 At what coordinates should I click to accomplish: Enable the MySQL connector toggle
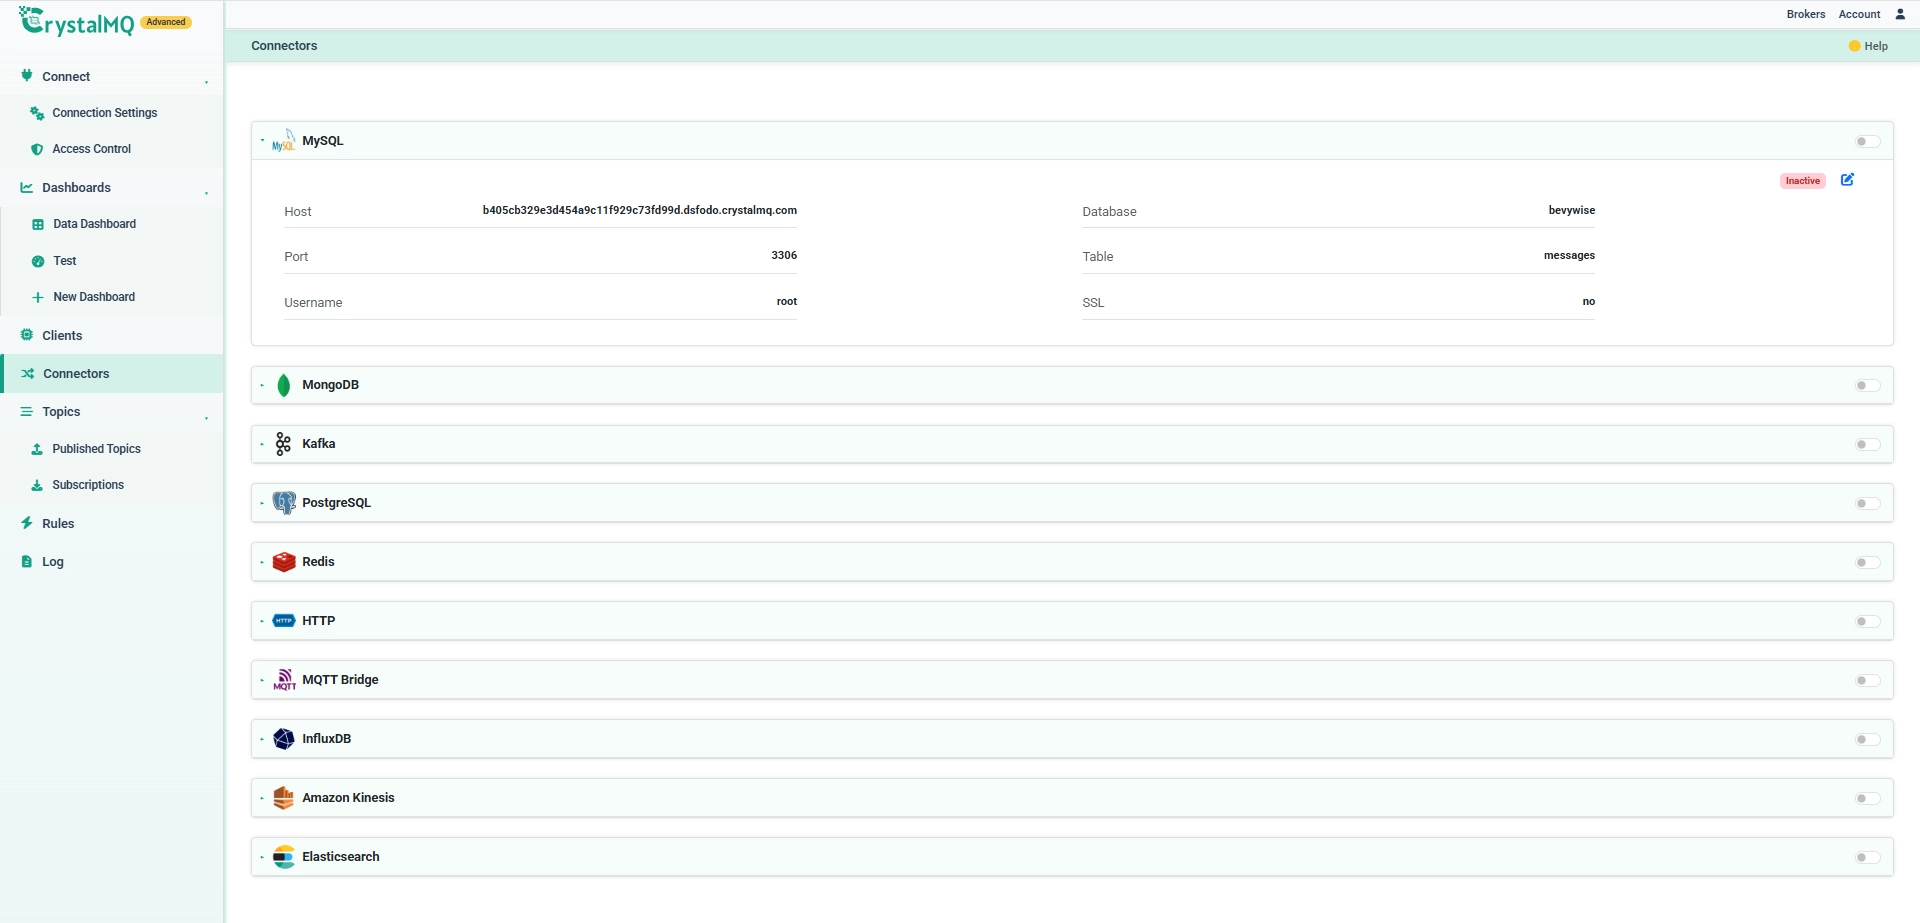tap(1867, 142)
